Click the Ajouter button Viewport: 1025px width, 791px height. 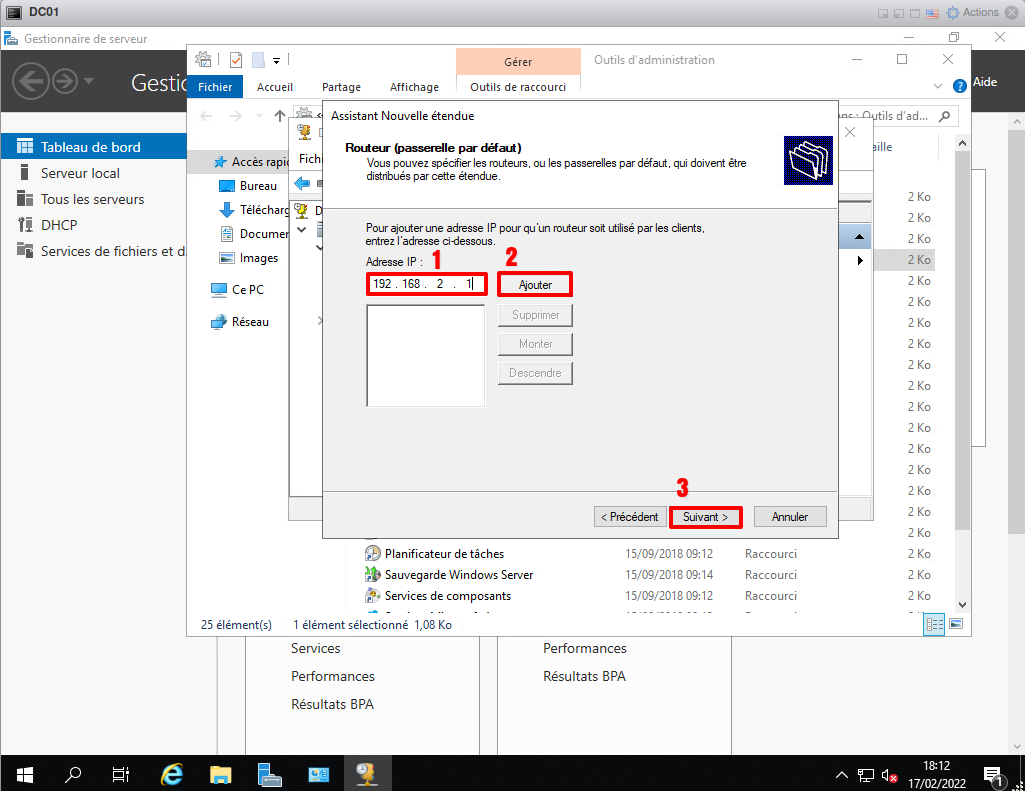click(535, 285)
